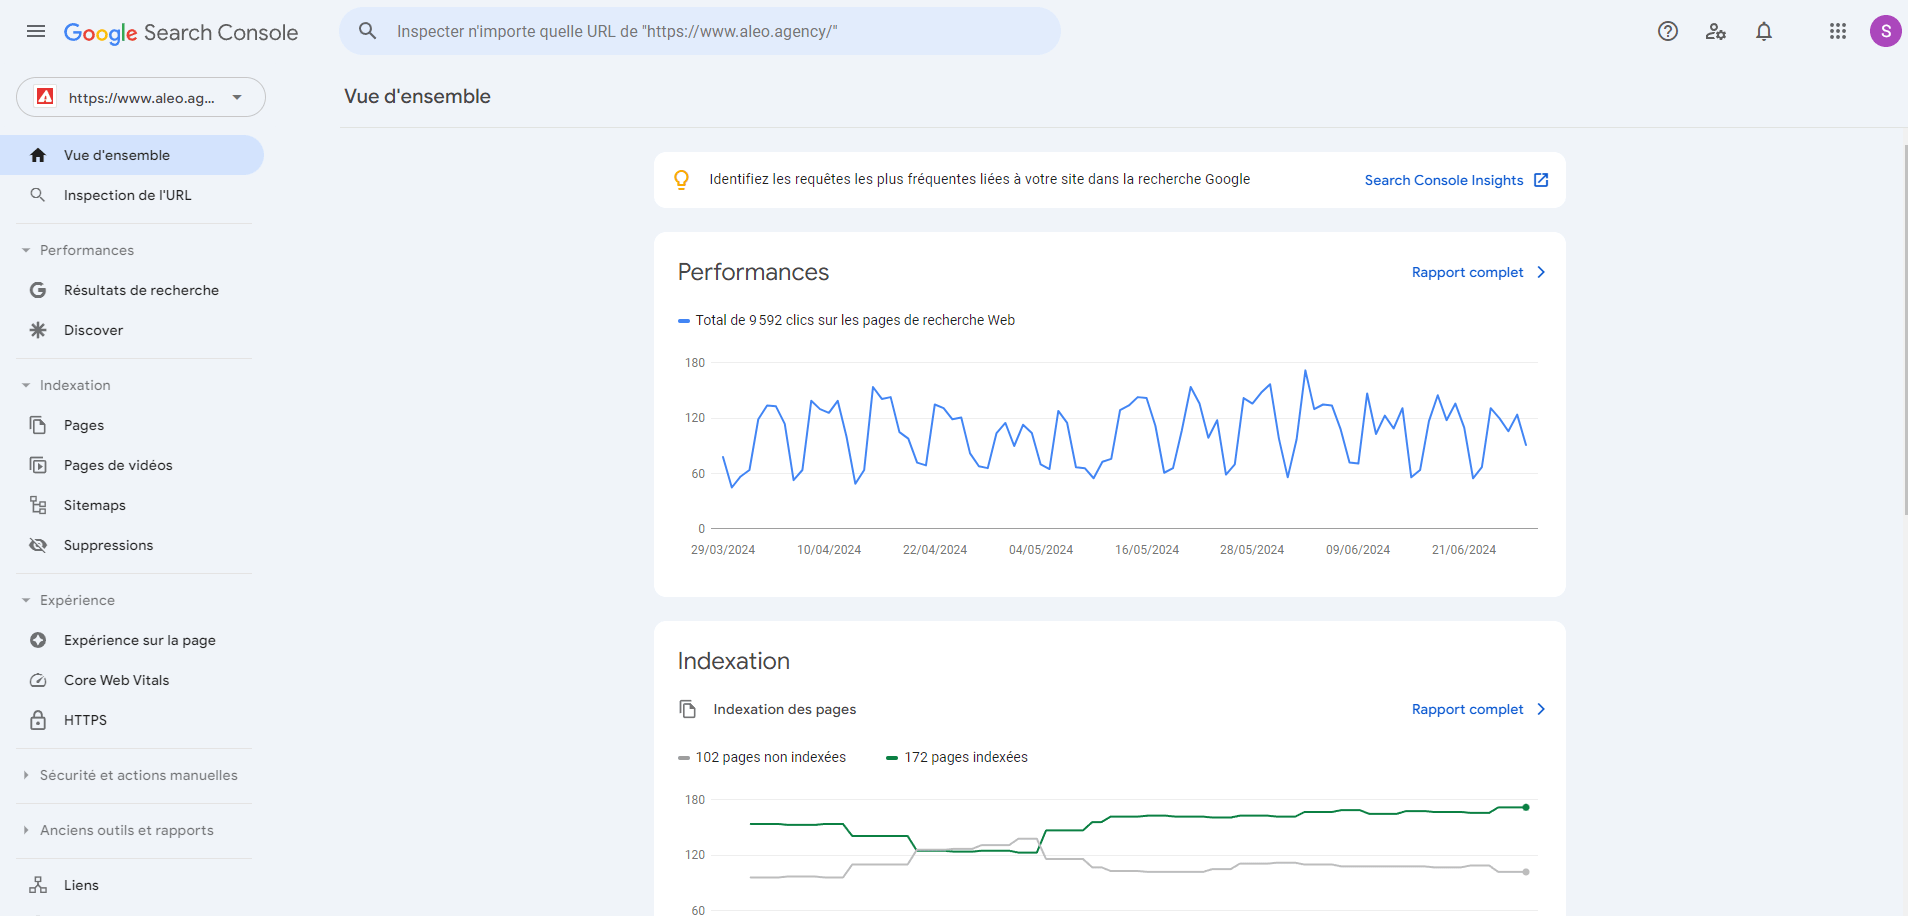Open Indexation Rapport complet link

[1467, 709]
